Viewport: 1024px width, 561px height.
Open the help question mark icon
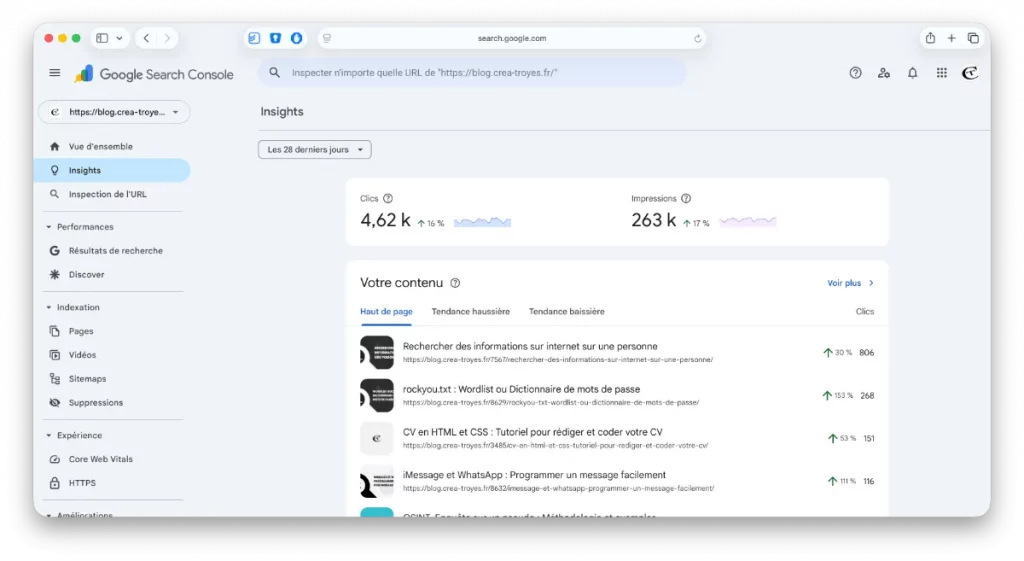pos(855,73)
